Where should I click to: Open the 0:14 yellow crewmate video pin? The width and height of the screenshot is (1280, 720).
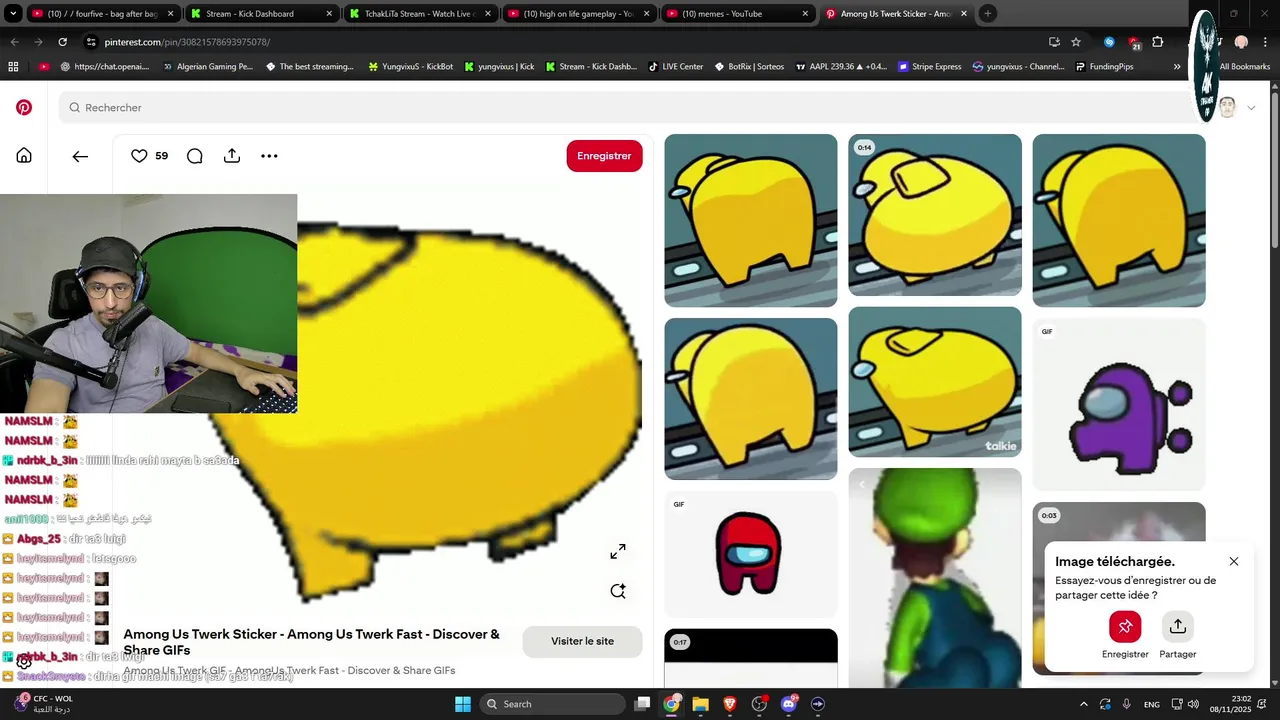pyautogui.click(x=935, y=215)
